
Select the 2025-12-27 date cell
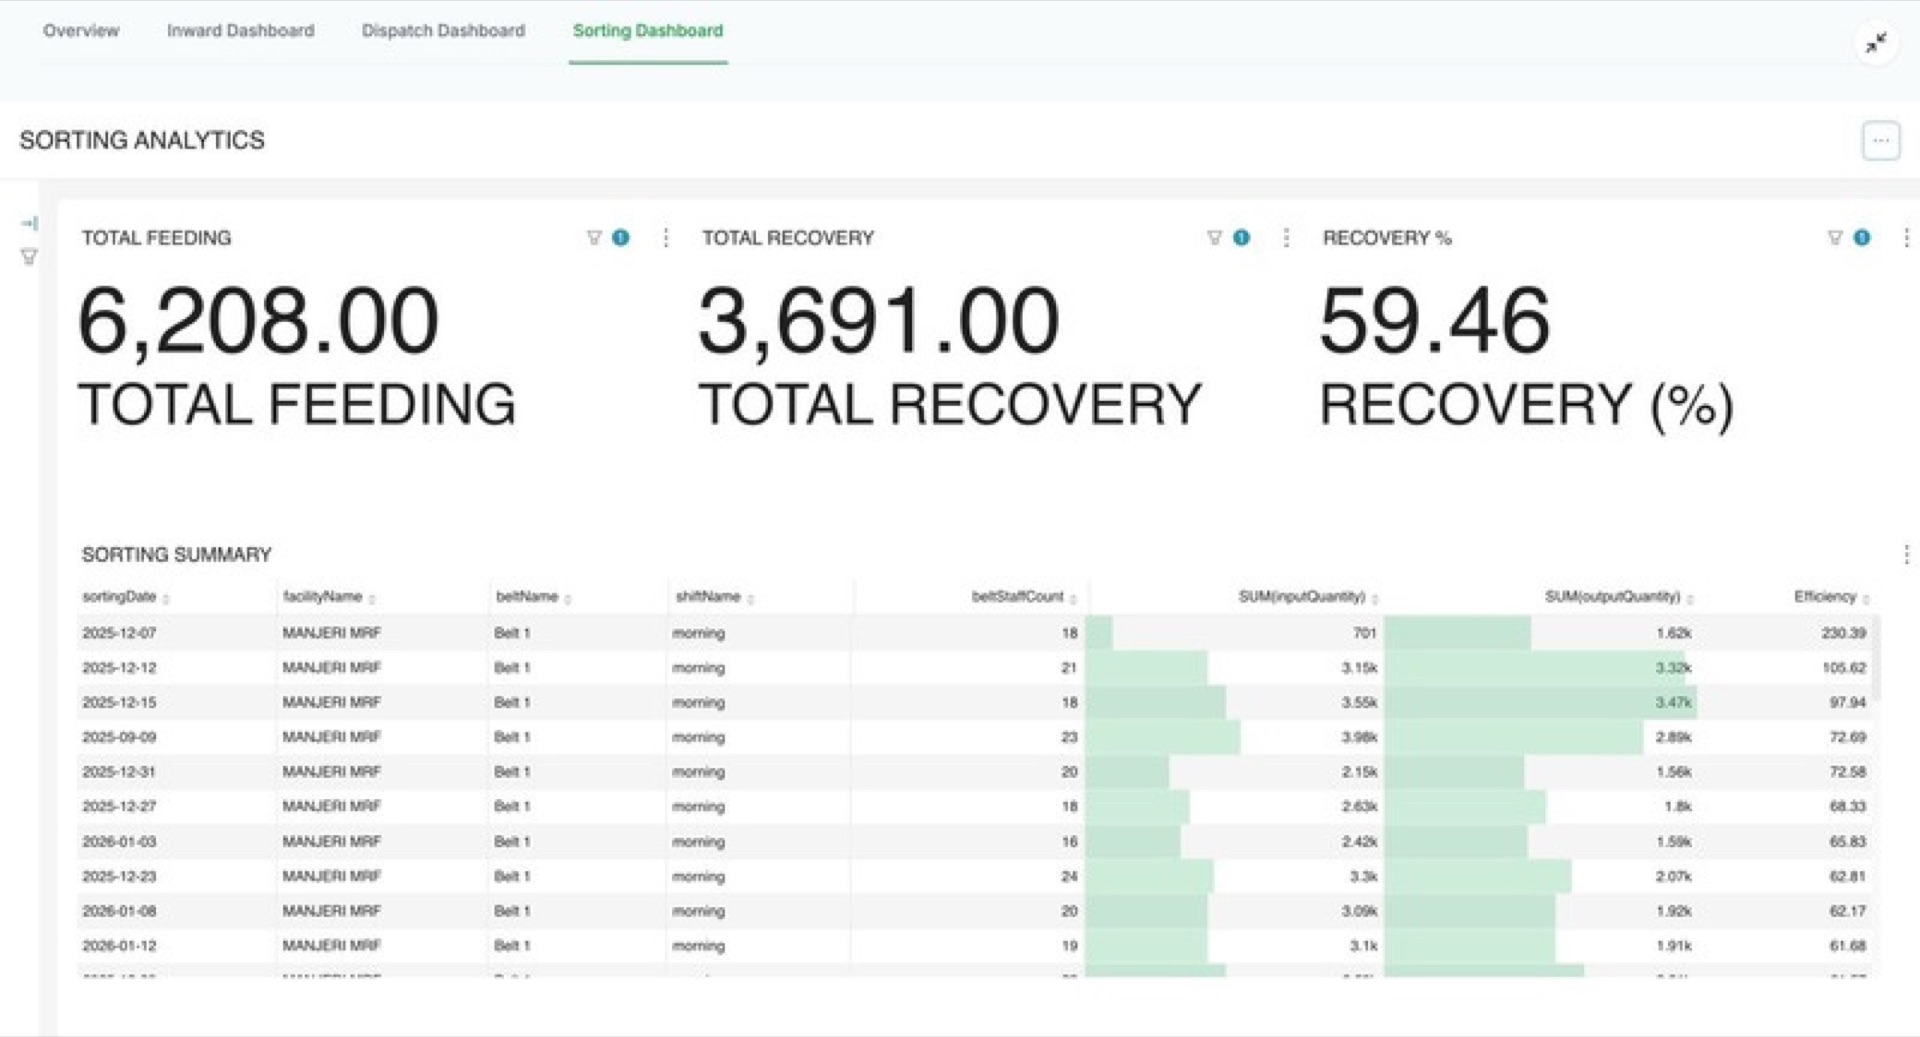[x=119, y=806]
